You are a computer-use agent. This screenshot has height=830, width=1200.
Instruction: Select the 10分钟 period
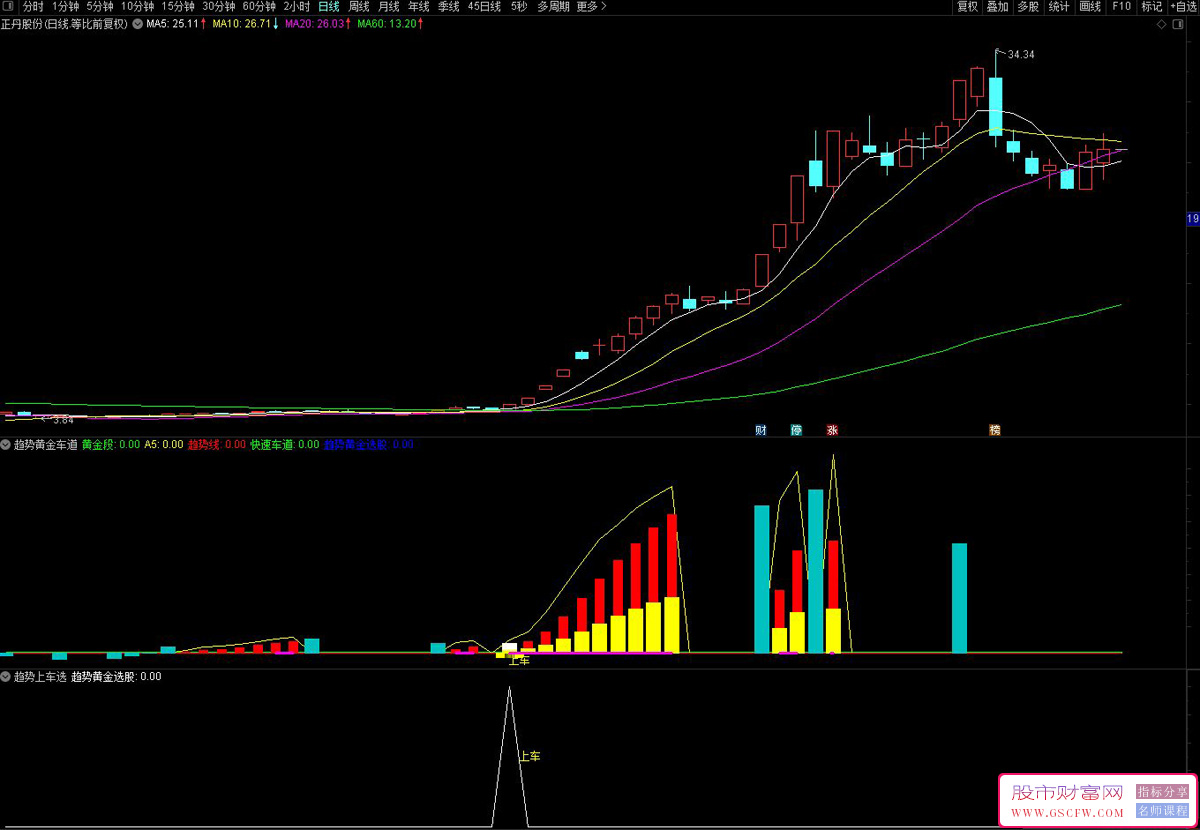pyautogui.click(x=138, y=6)
